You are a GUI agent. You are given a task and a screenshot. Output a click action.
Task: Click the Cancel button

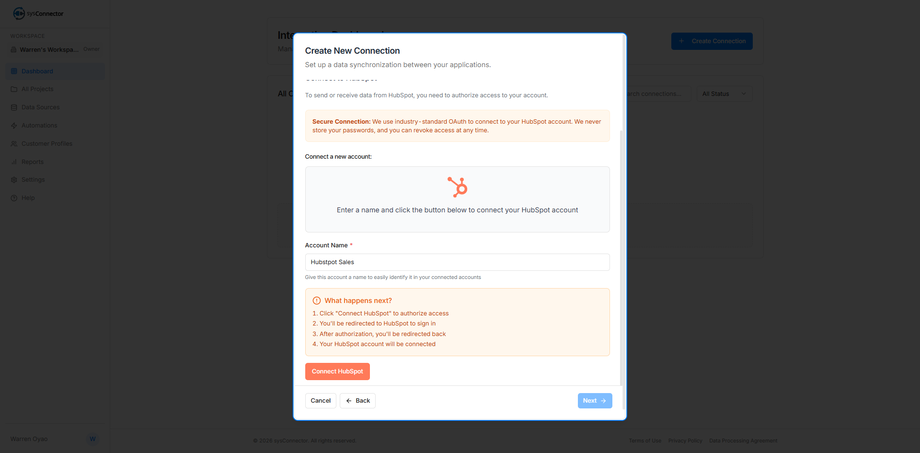click(320, 401)
